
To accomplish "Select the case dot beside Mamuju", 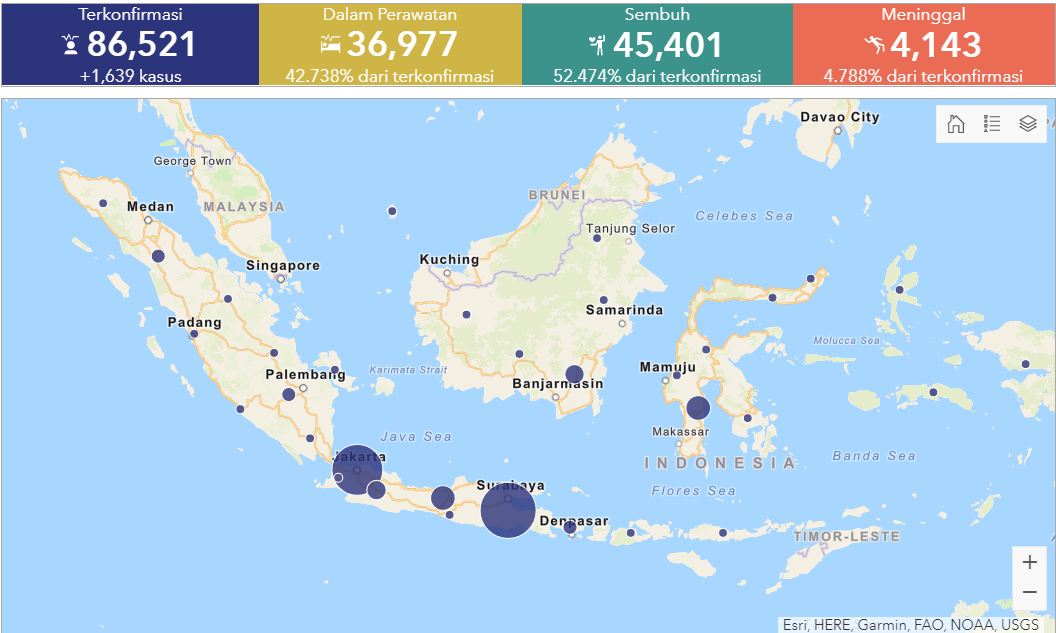I will 677,375.
